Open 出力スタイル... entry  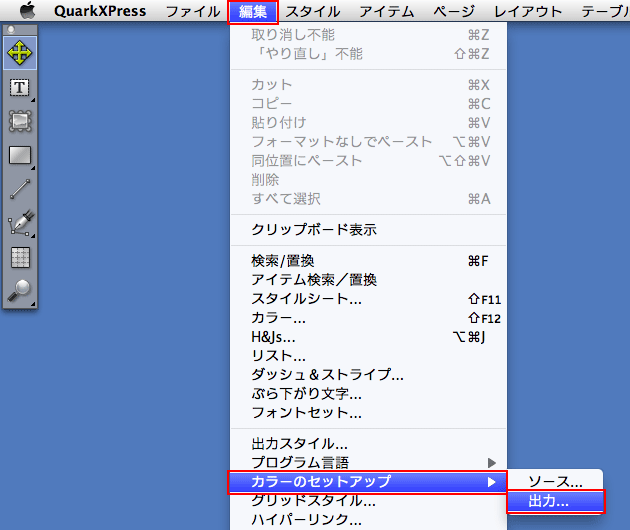(368, 444)
